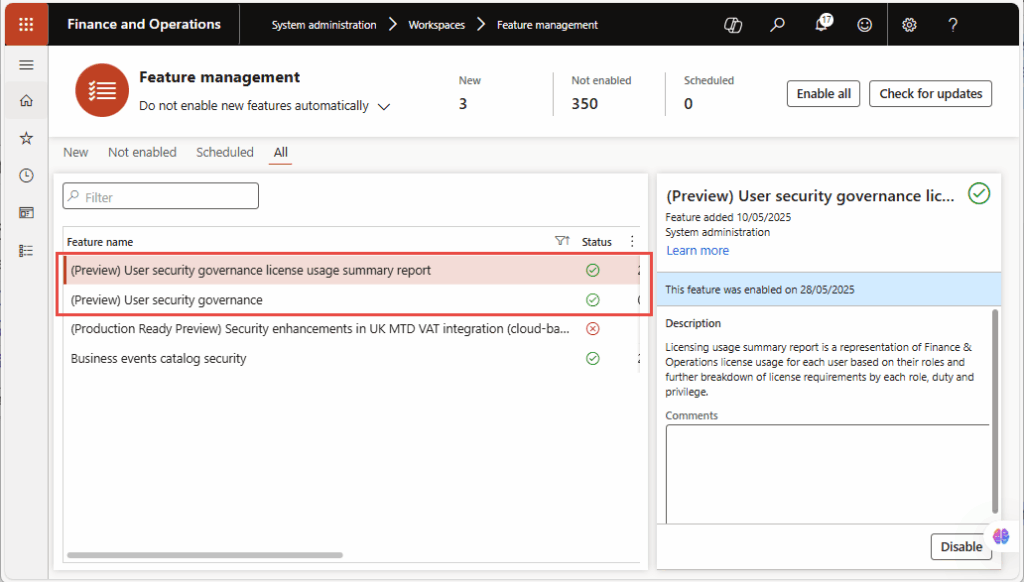Select the All tab
This screenshot has height=582, width=1024.
pos(281,152)
